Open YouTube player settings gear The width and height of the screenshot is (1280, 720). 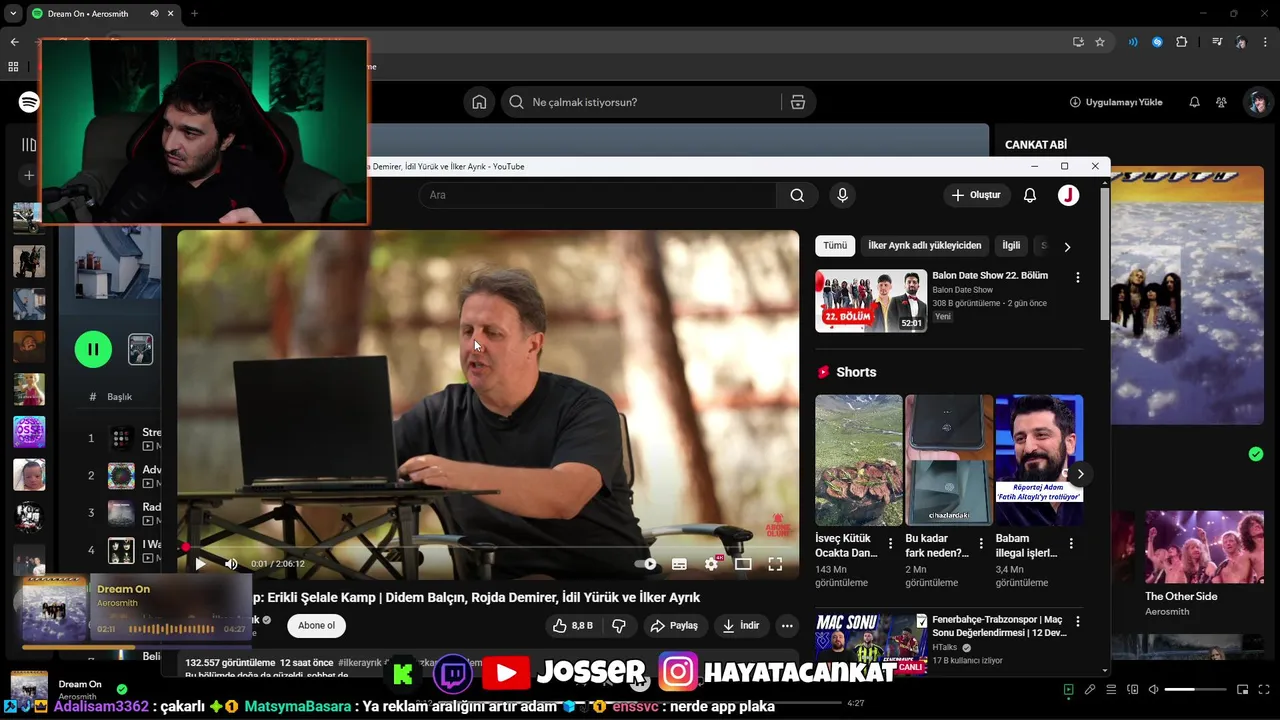711,564
